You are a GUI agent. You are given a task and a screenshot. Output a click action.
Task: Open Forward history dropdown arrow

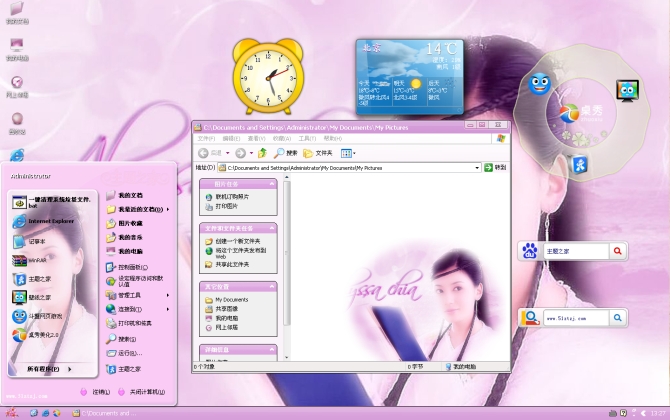[251, 153]
